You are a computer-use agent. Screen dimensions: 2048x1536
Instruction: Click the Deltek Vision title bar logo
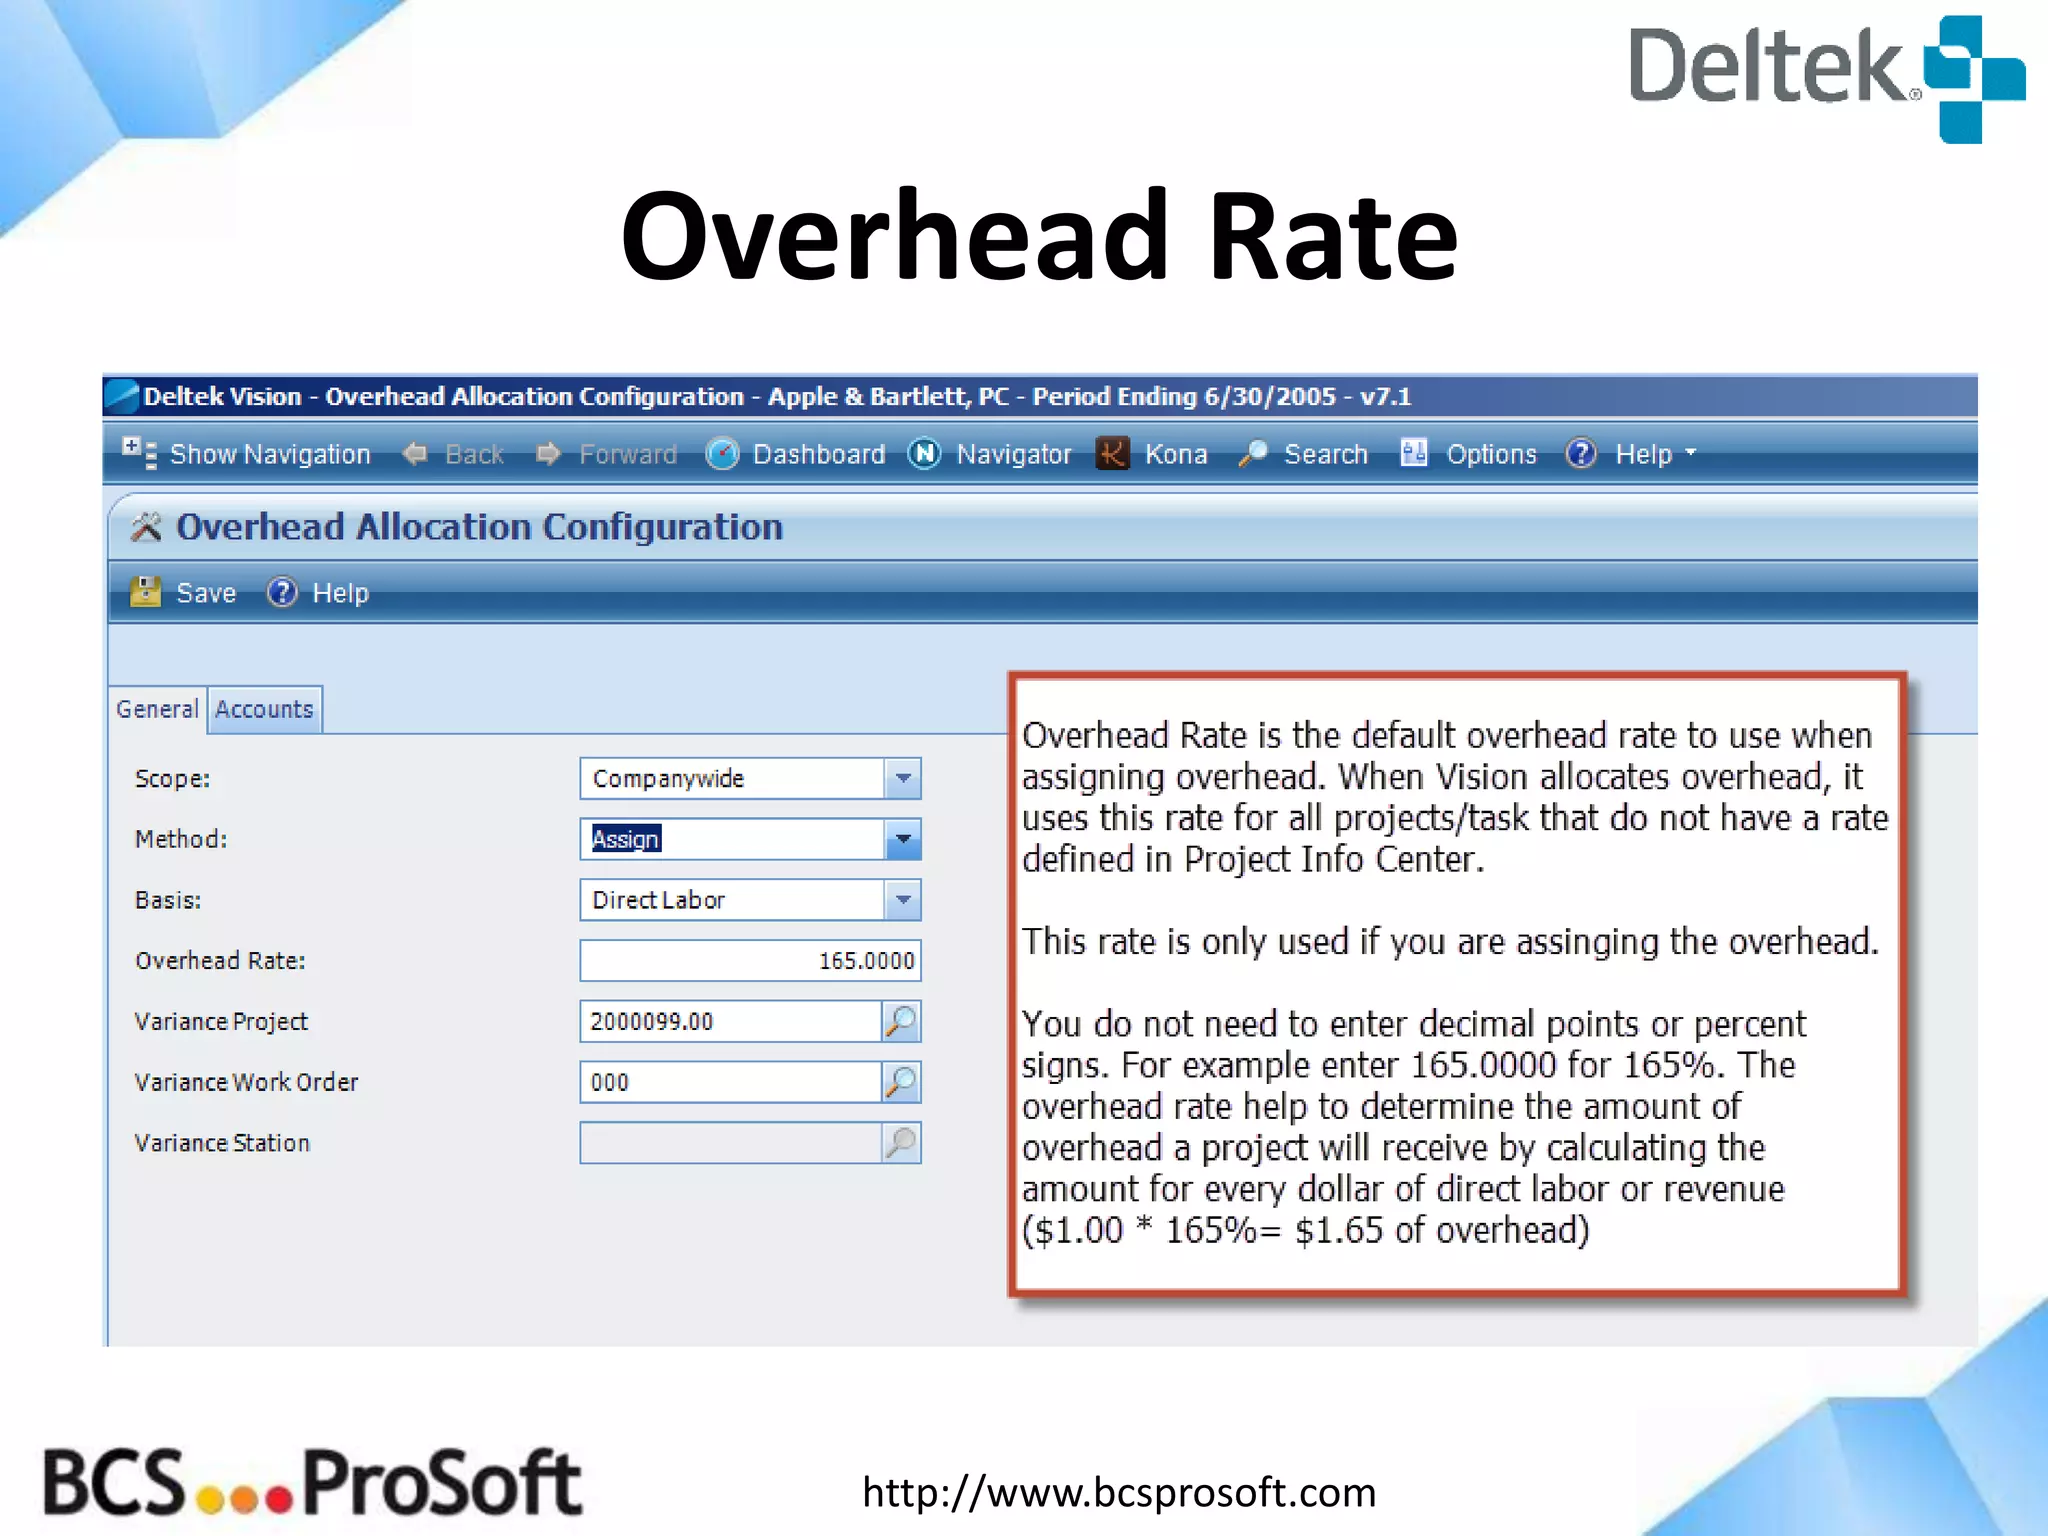pyautogui.click(x=121, y=396)
